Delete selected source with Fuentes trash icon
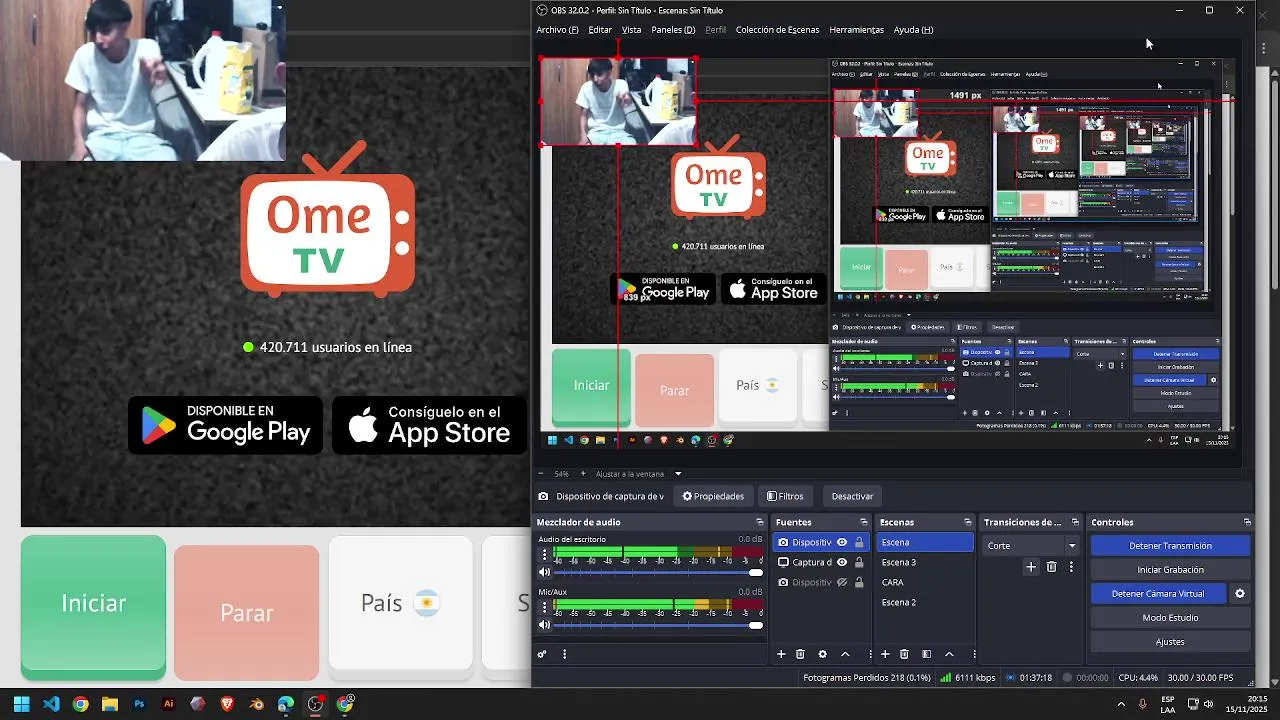 coord(800,654)
